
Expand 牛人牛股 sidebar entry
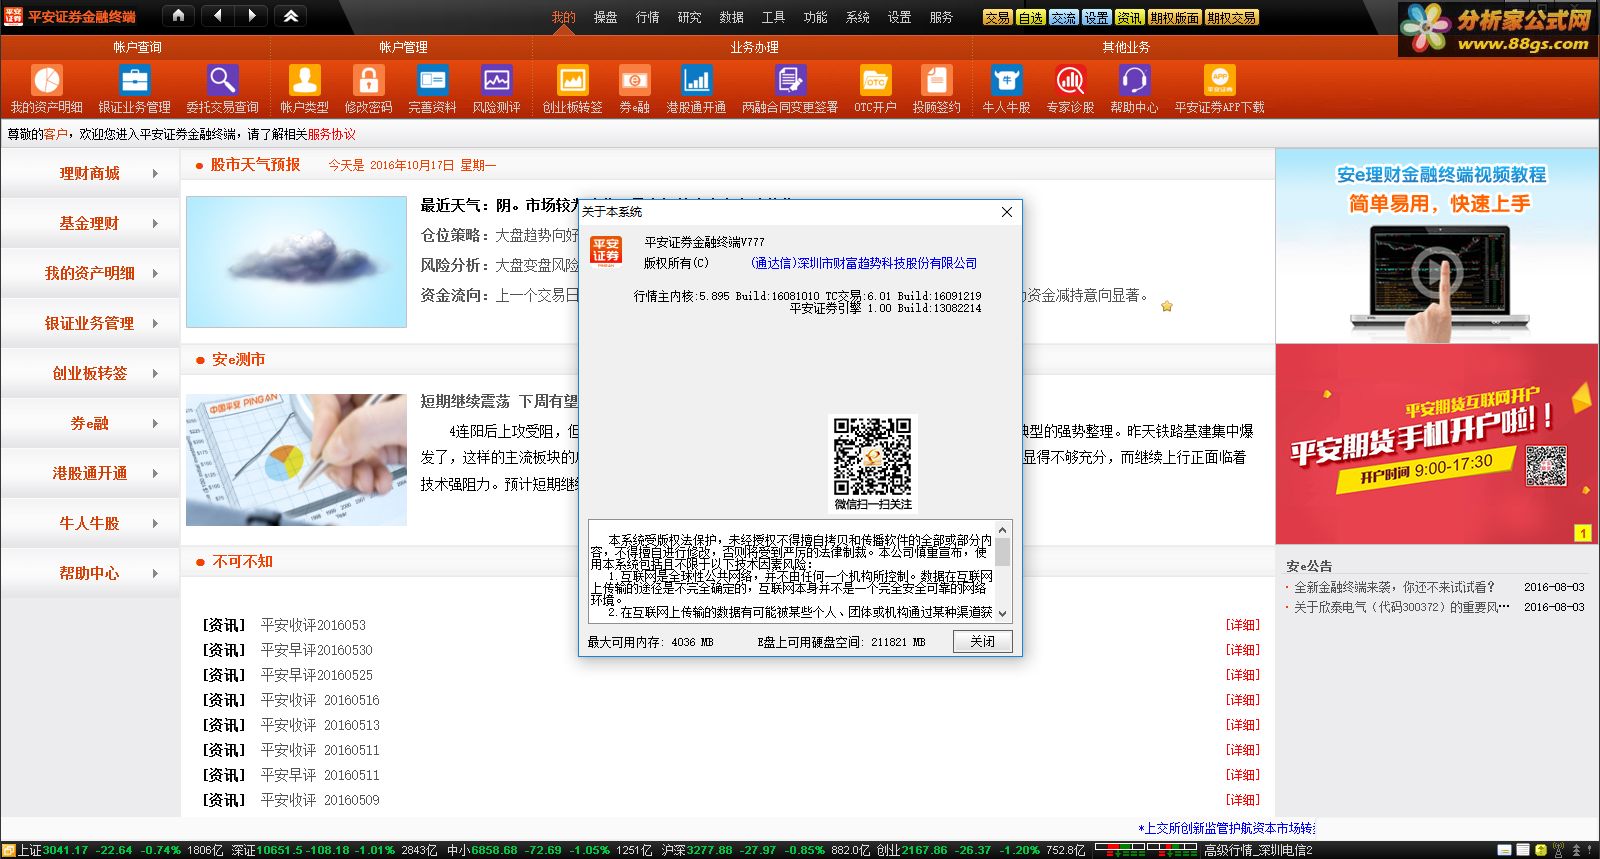[90, 523]
